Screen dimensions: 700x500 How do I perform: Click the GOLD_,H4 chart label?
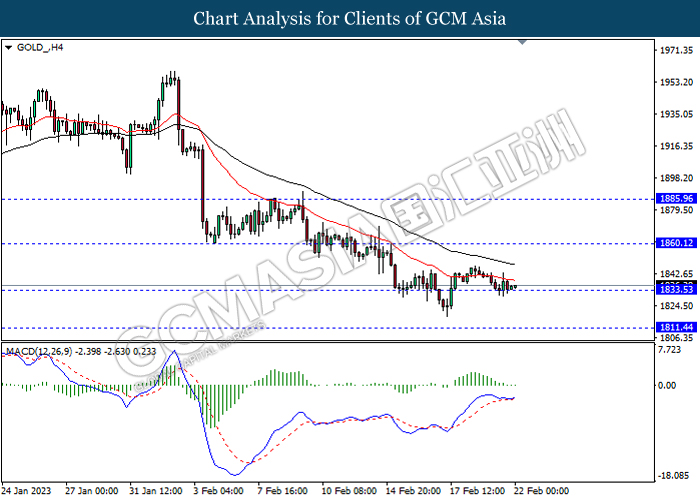(x=40, y=47)
